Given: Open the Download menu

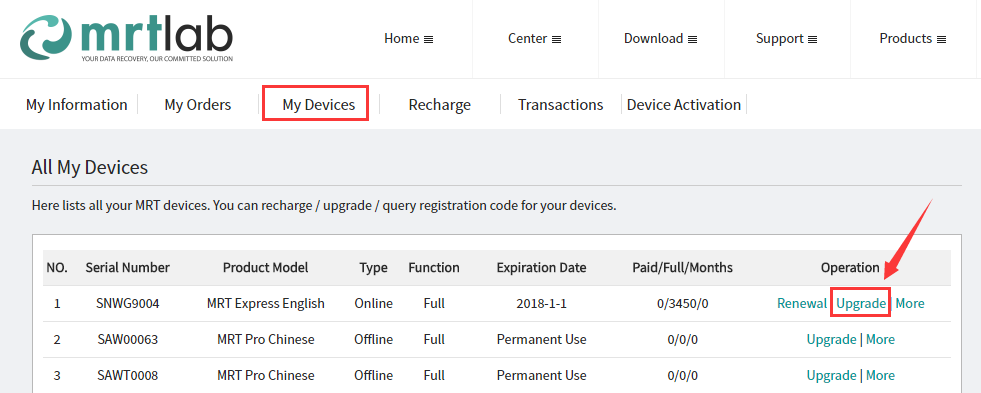Looking at the screenshot, I should (x=661, y=39).
